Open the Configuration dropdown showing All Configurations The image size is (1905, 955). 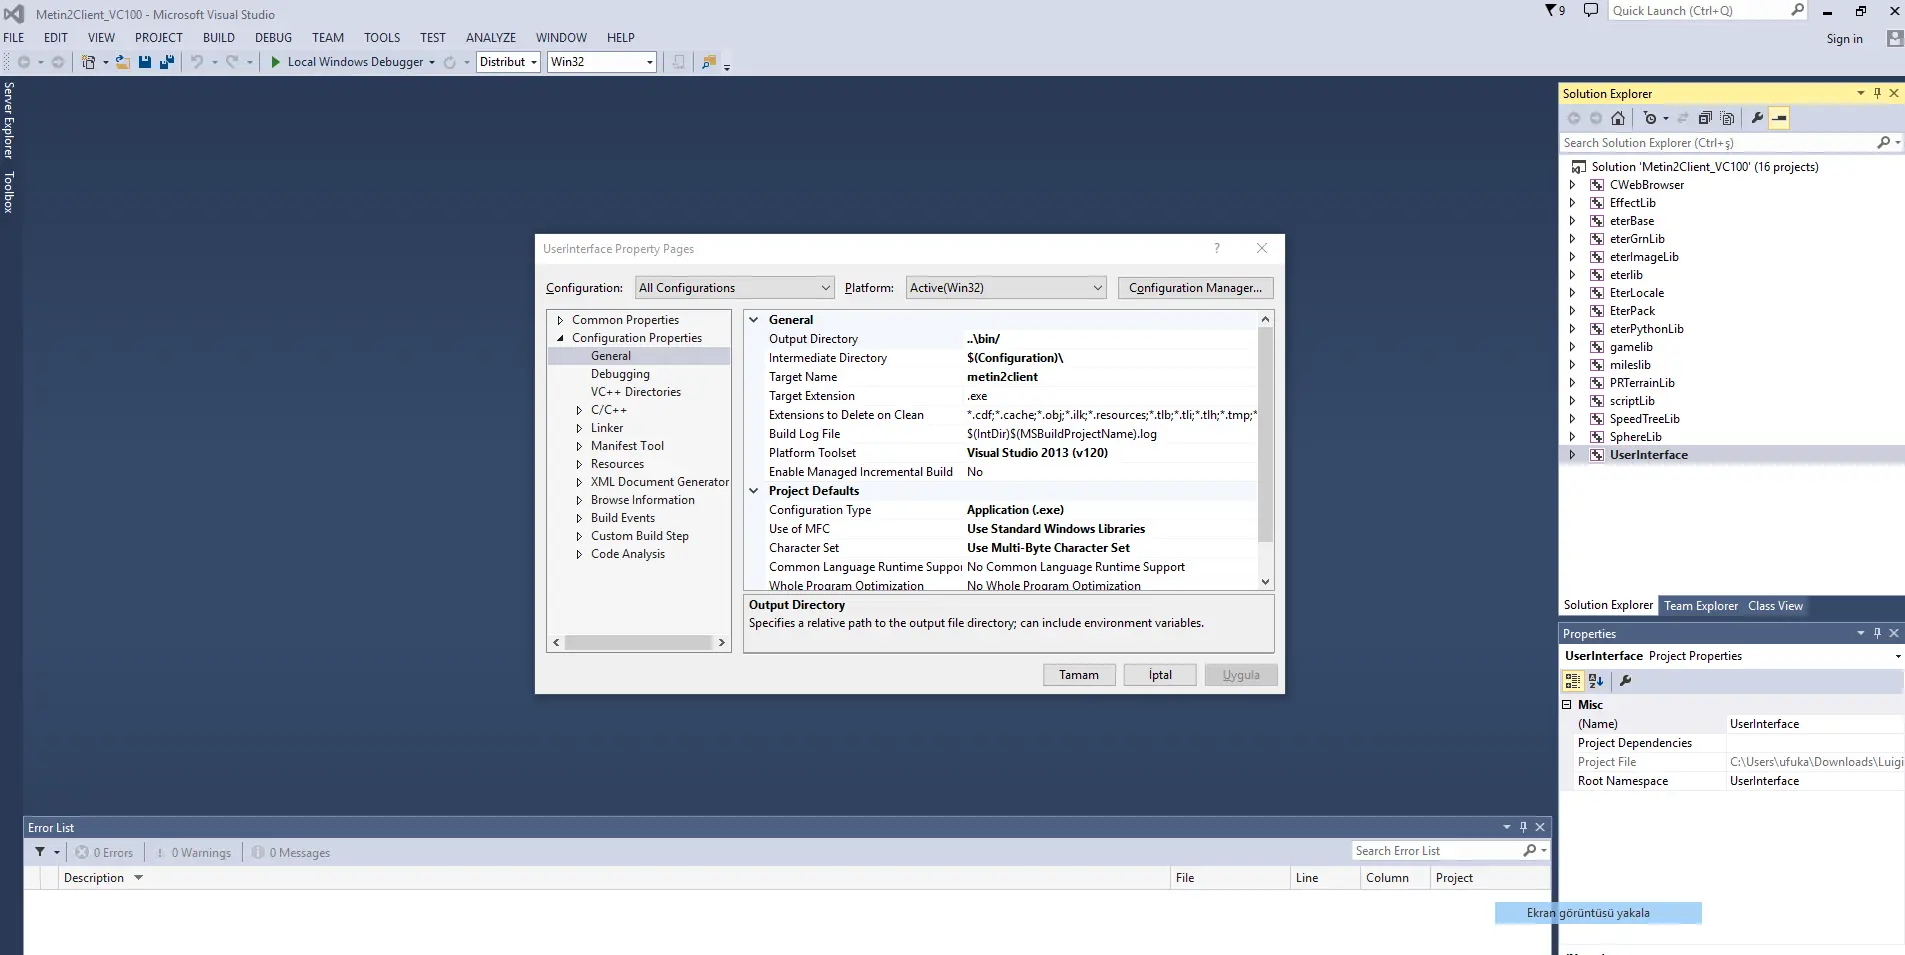pos(735,288)
